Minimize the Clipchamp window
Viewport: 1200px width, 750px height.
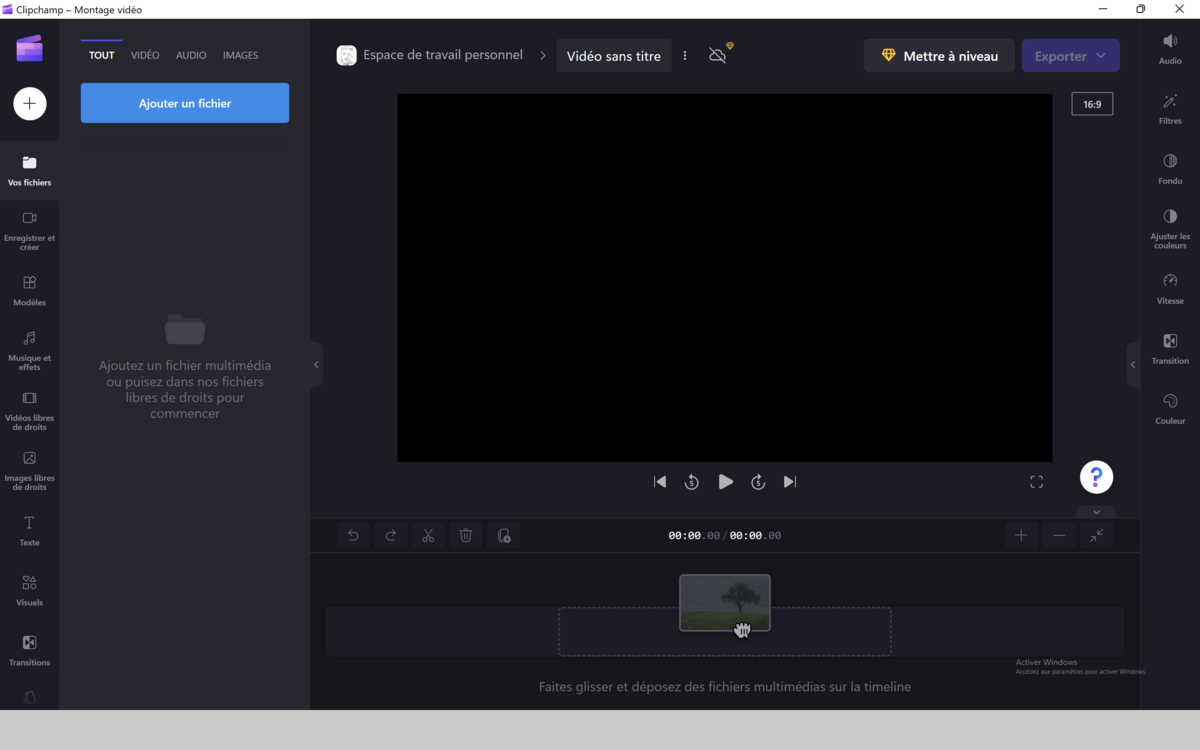tap(1103, 9)
